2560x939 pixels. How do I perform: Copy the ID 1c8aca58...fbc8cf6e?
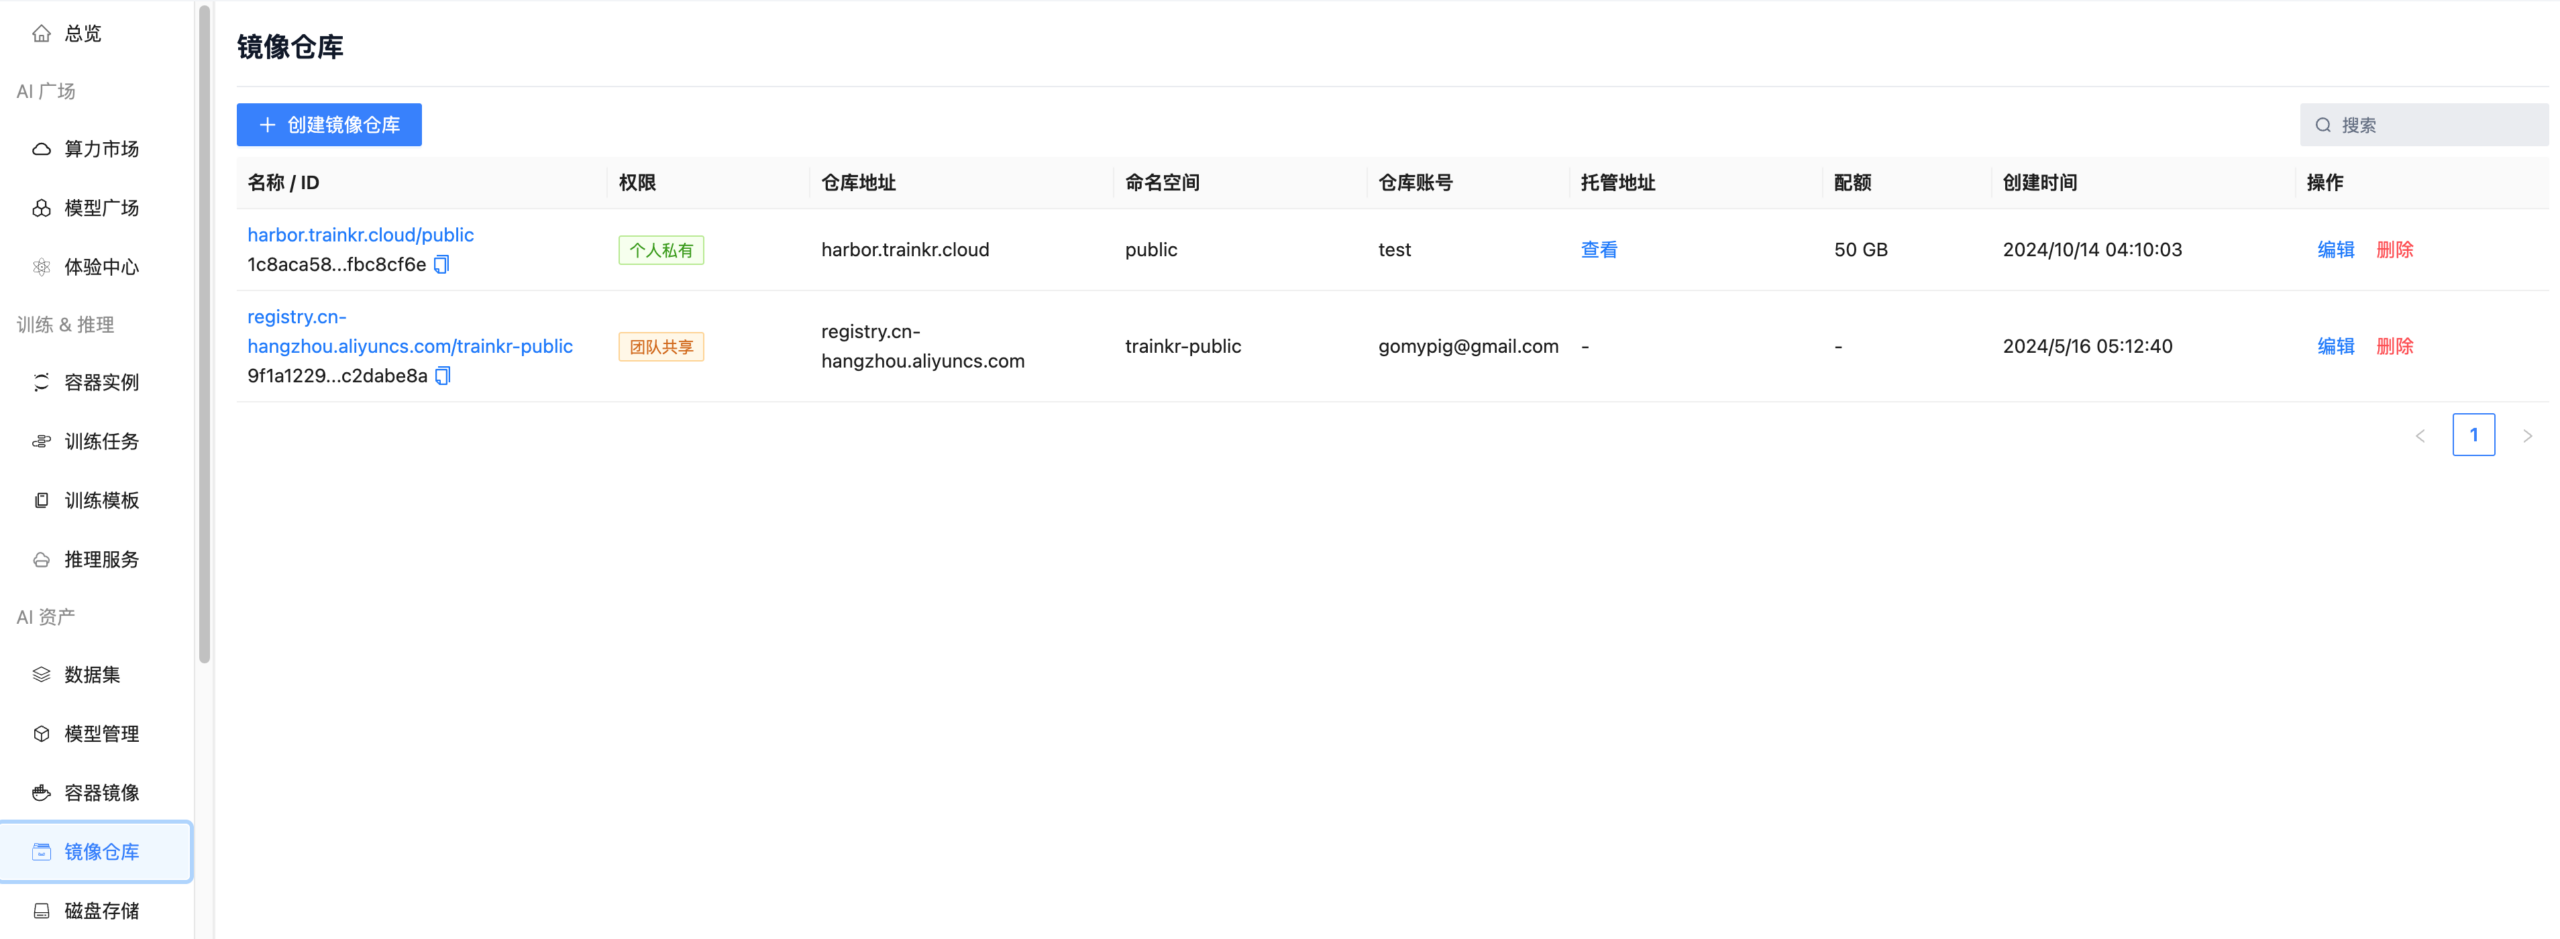click(x=441, y=264)
